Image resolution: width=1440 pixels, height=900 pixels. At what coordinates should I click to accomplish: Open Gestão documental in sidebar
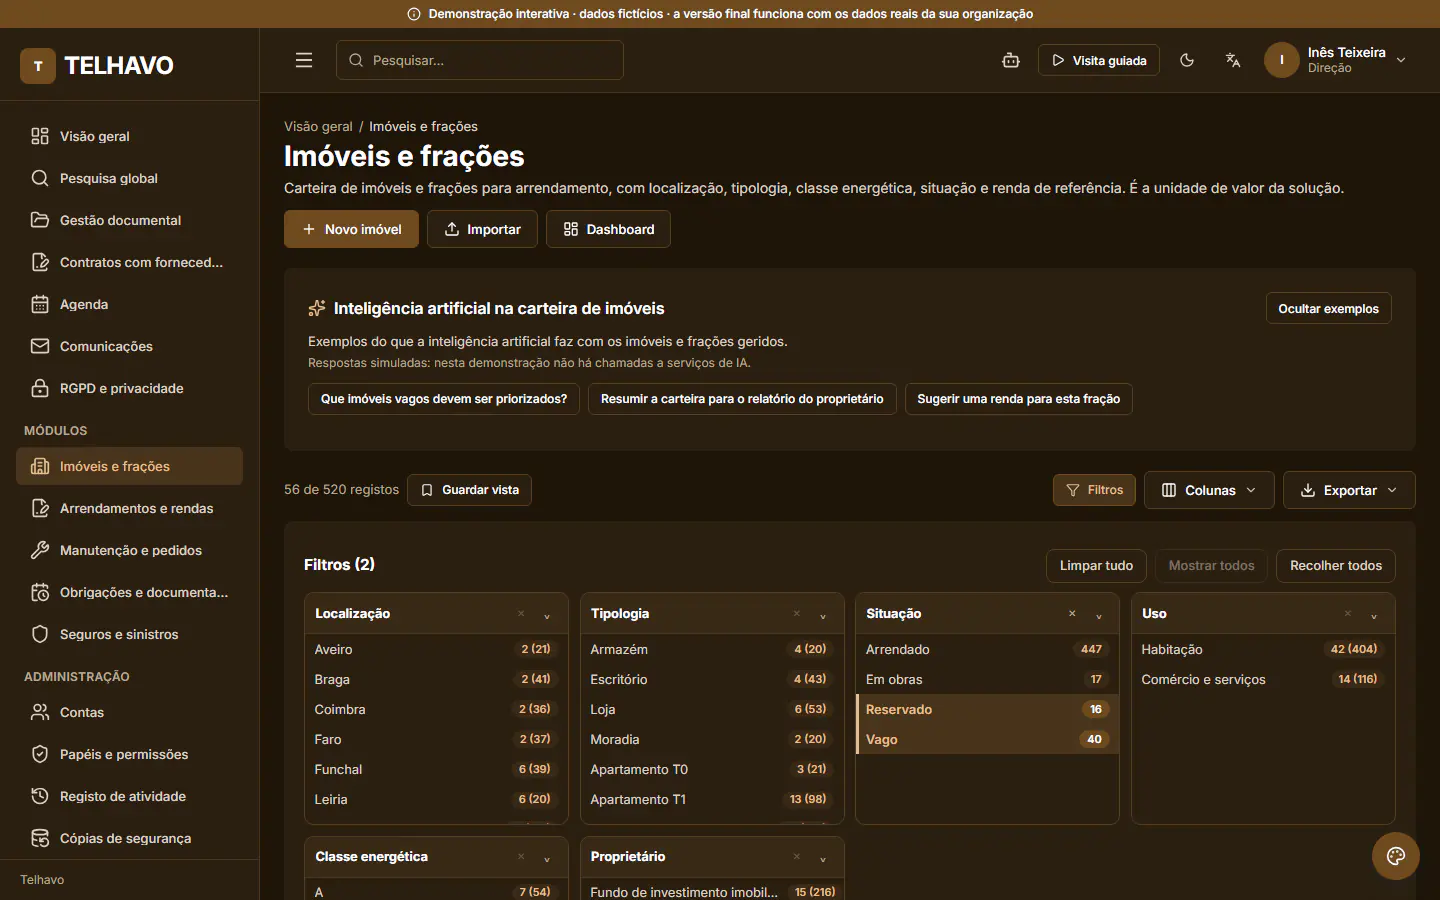[x=129, y=220]
